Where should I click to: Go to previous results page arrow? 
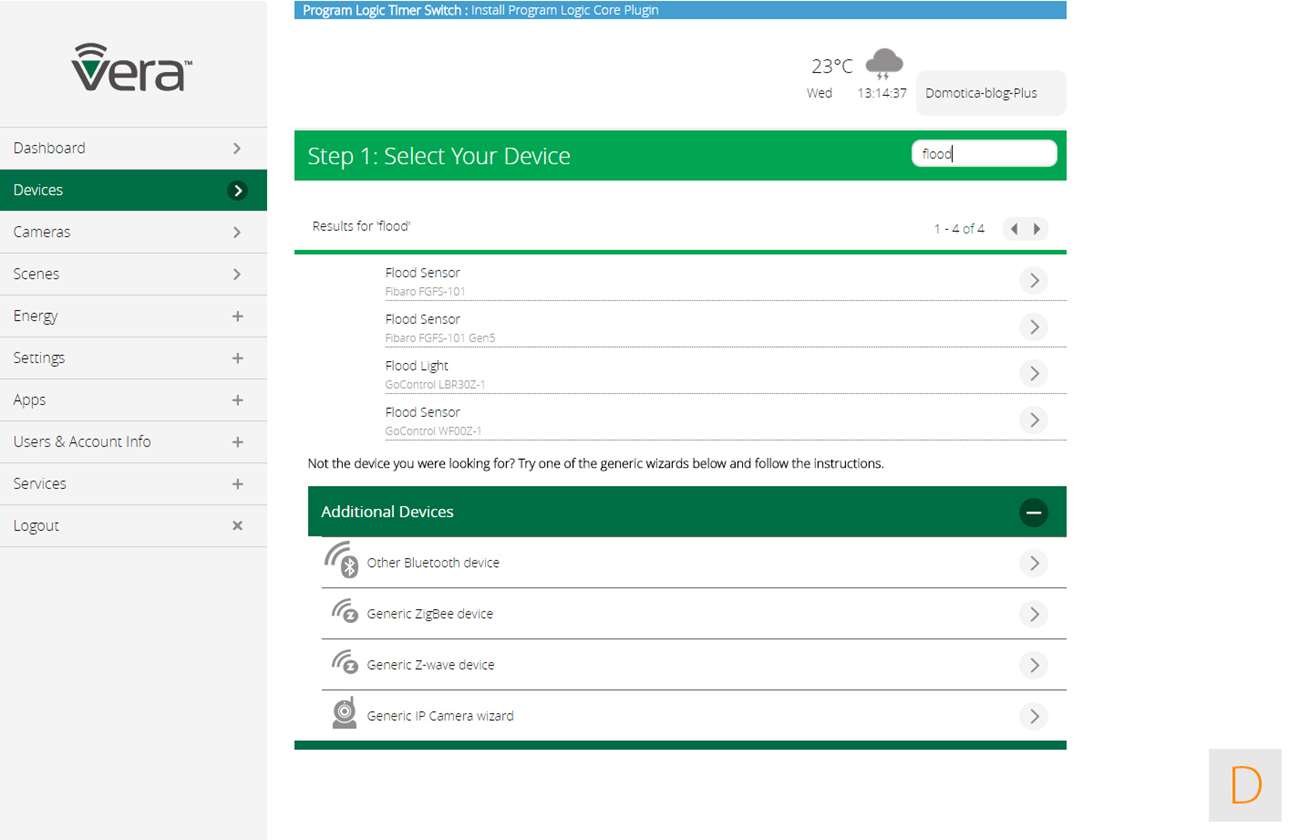[1014, 229]
